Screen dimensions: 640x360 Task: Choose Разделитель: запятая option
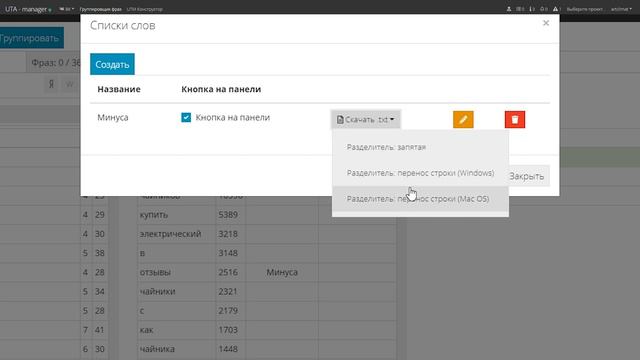pos(420,147)
